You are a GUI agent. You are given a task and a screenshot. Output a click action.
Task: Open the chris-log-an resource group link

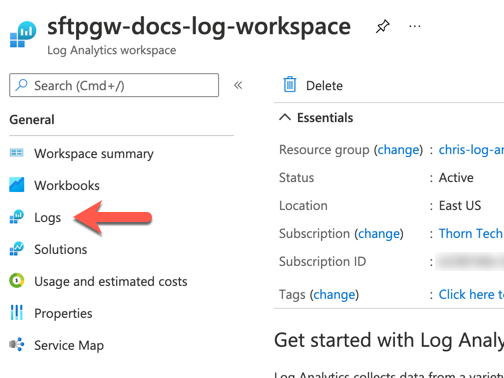(x=471, y=150)
